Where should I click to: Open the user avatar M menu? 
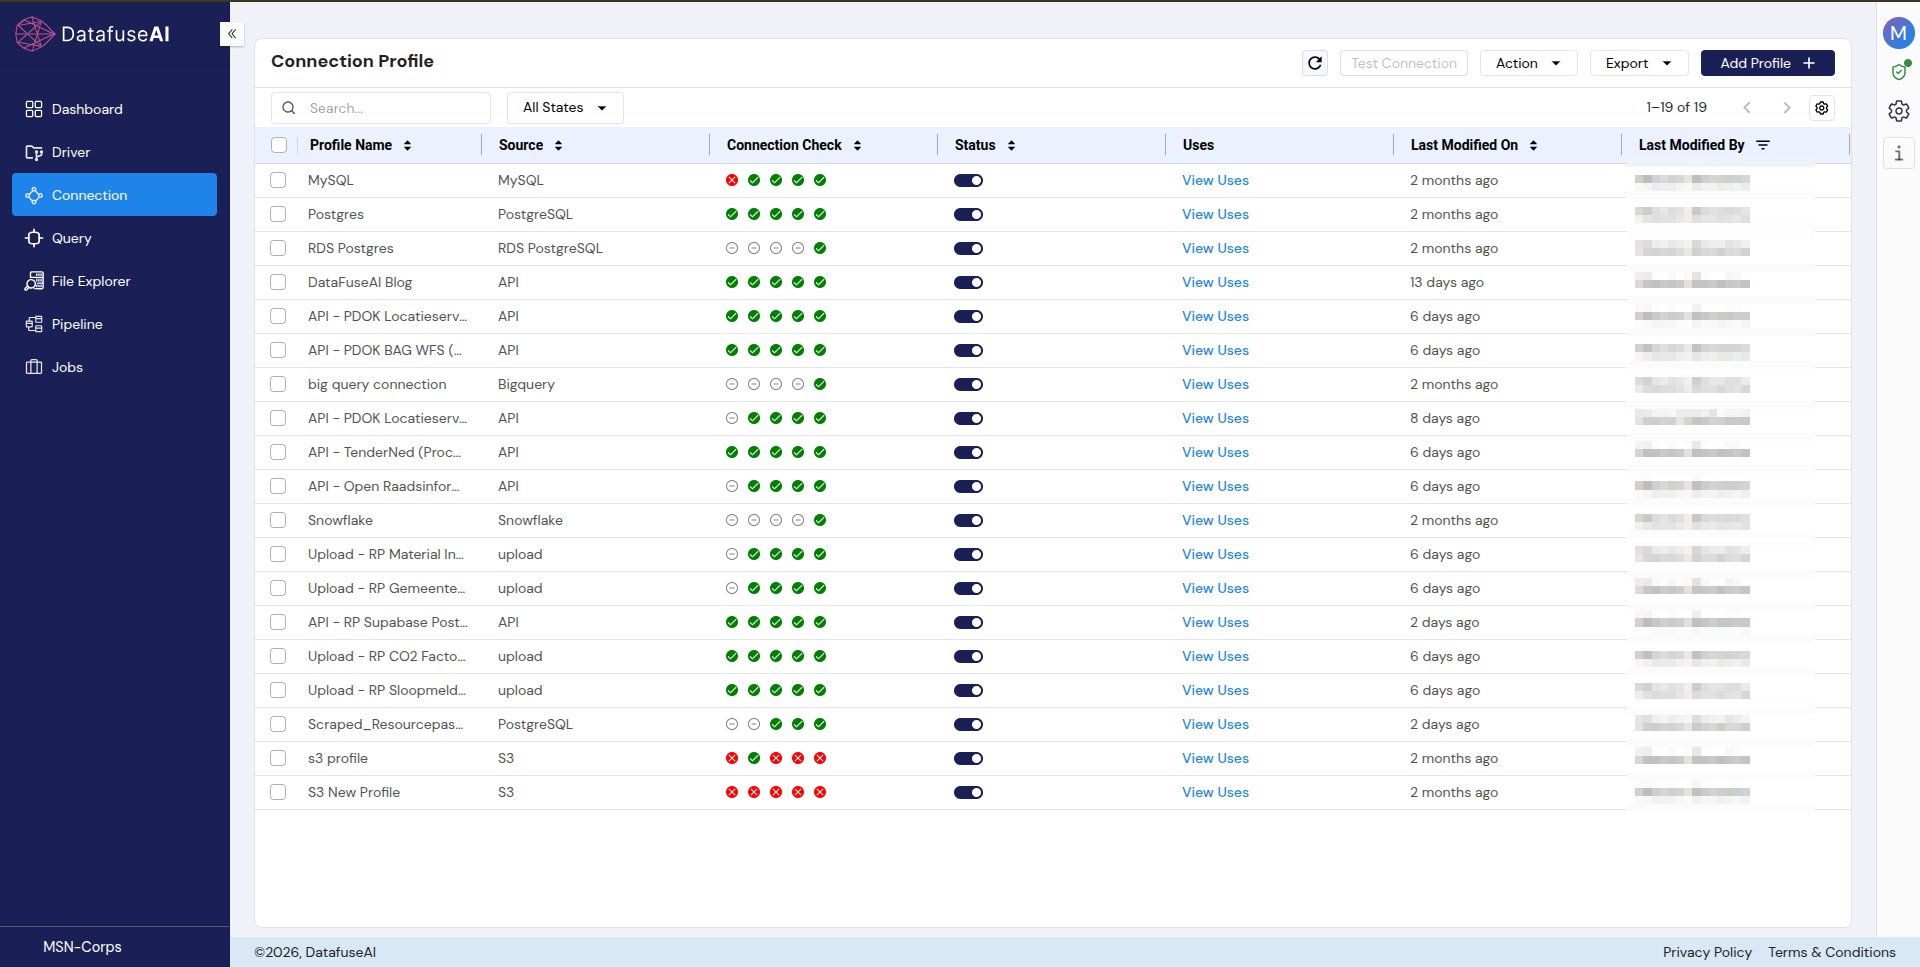(1898, 33)
